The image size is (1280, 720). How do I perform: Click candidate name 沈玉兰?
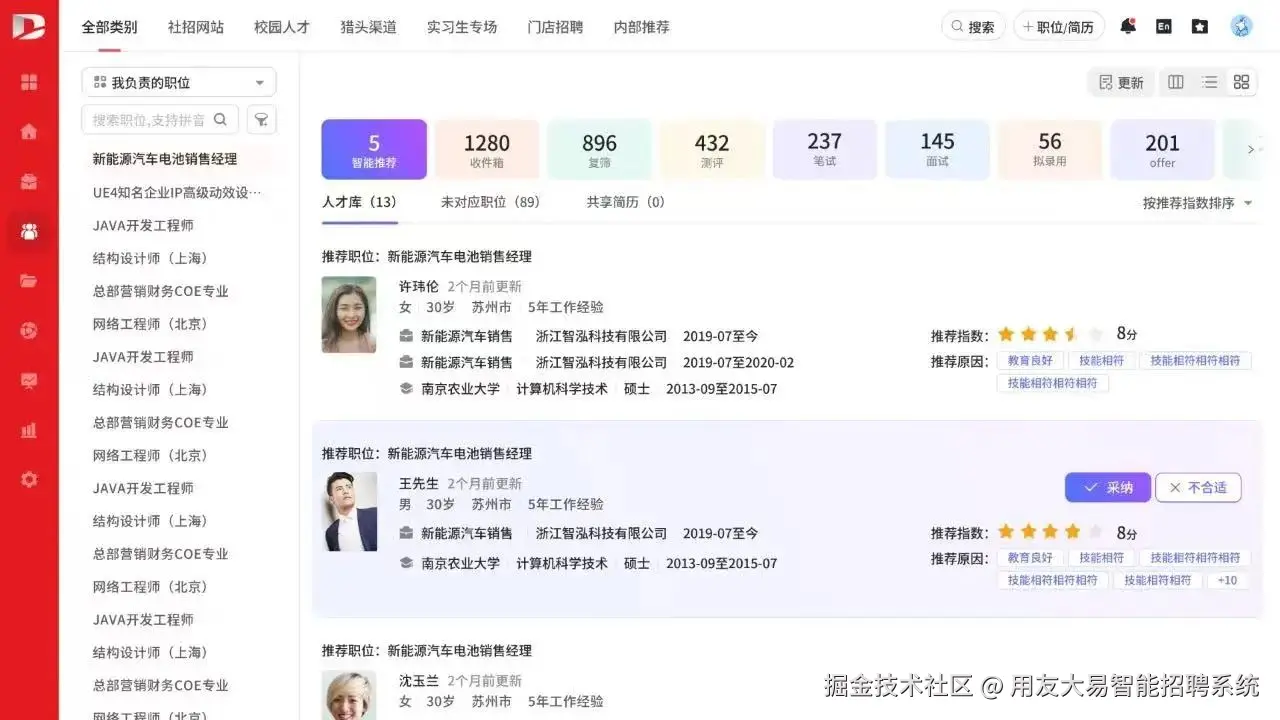click(x=419, y=681)
